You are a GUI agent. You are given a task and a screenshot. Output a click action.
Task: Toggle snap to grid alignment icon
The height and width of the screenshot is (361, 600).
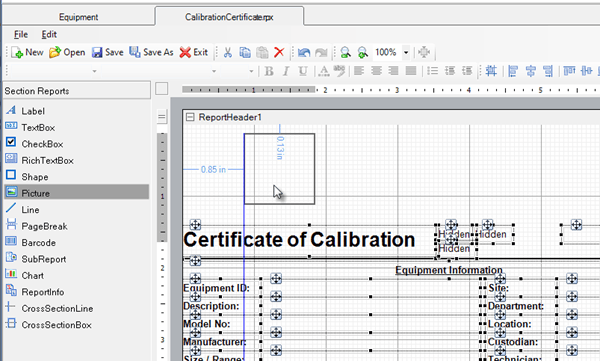[491, 71]
